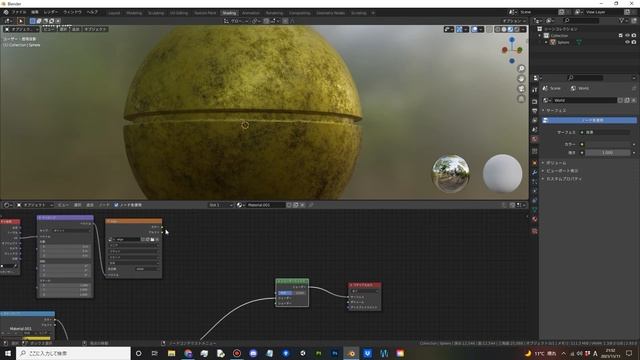Click the zoom magnifier viewport icon
This screenshot has width=640, height=360.
tap(521, 68)
